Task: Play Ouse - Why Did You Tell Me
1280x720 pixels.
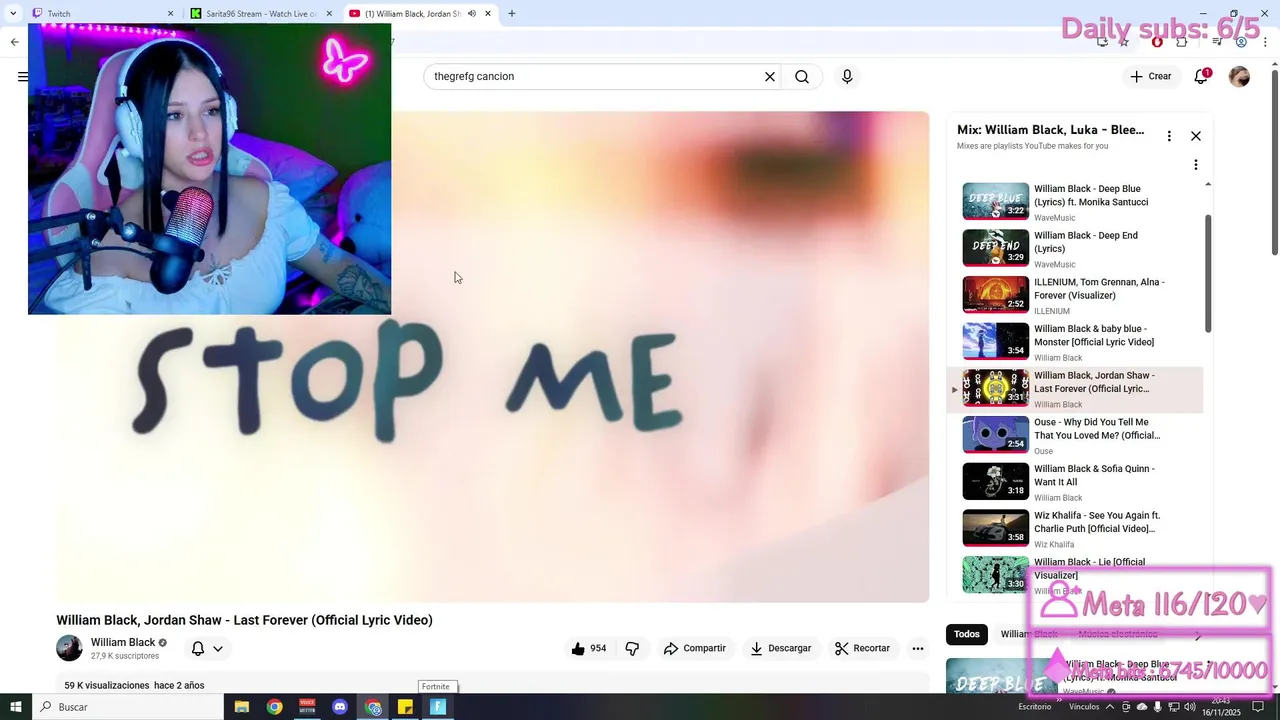Action: [1076, 436]
